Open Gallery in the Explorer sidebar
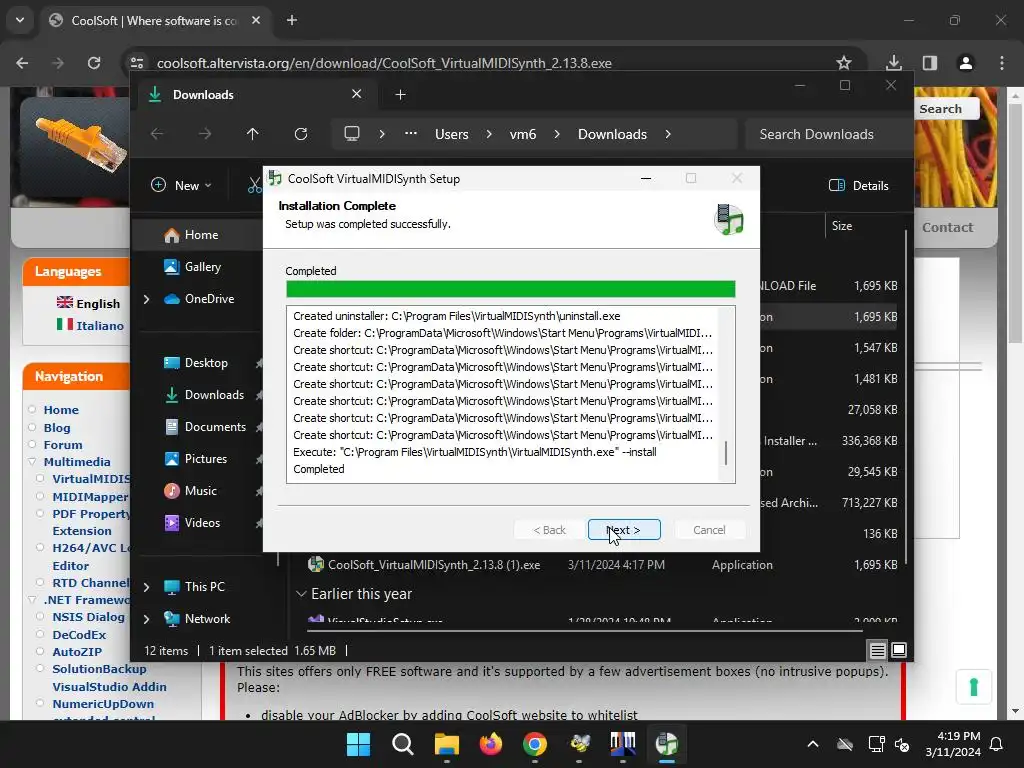This screenshot has height=768, width=1024. click(202, 266)
